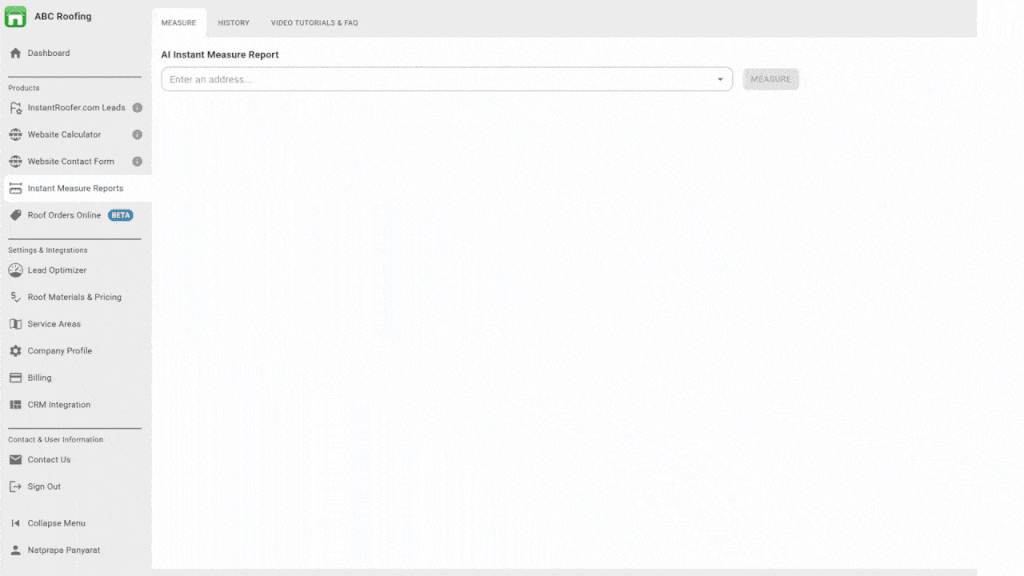This screenshot has width=1024, height=576.
Task: Switch to the History tab
Action: (x=233, y=23)
